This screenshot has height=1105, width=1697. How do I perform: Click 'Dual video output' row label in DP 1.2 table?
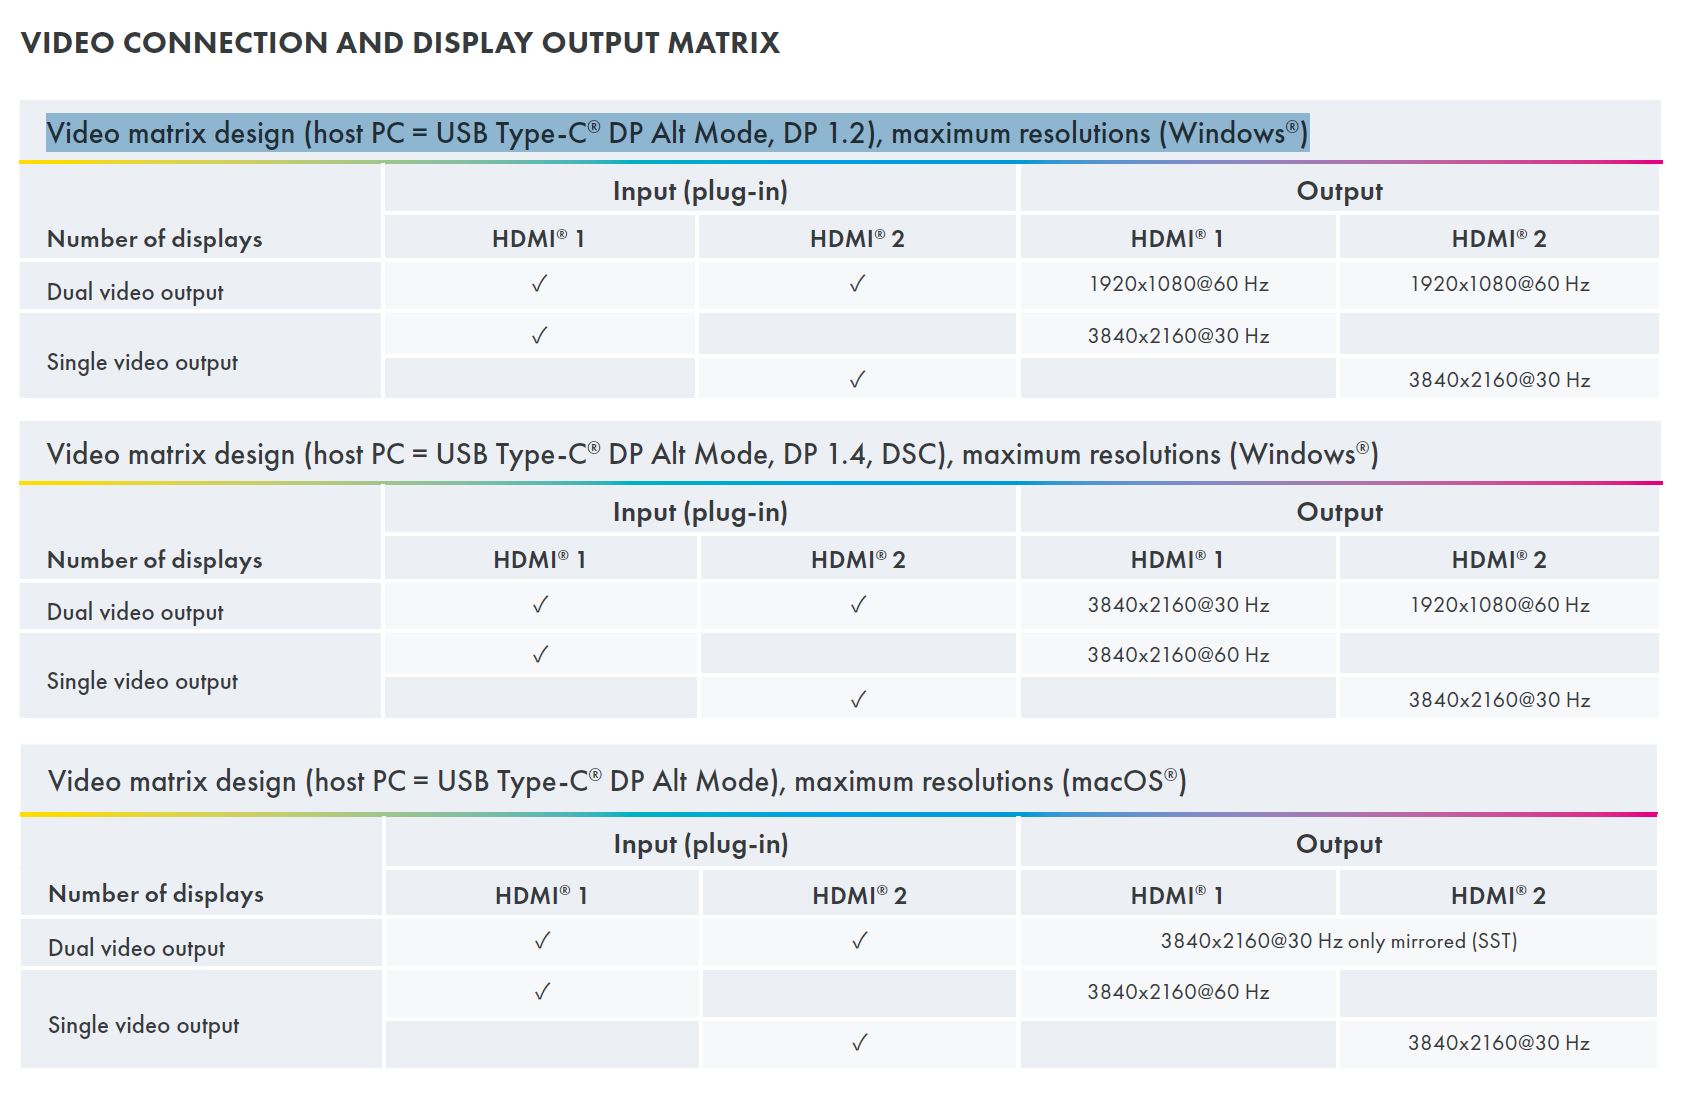tap(135, 292)
